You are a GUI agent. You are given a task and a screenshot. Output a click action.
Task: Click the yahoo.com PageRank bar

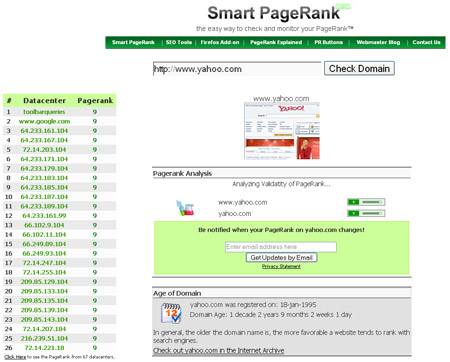click(x=366, y=213)
